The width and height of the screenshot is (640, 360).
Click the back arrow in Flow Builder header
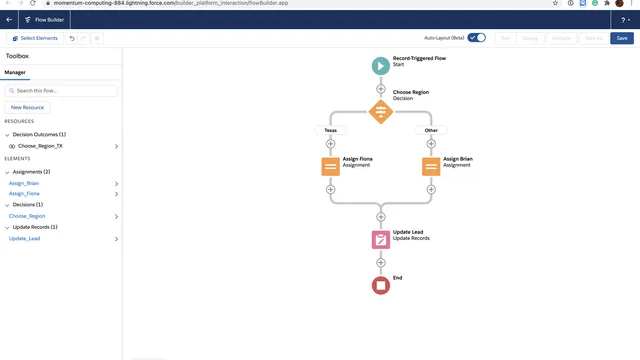(x=9, y=20)
